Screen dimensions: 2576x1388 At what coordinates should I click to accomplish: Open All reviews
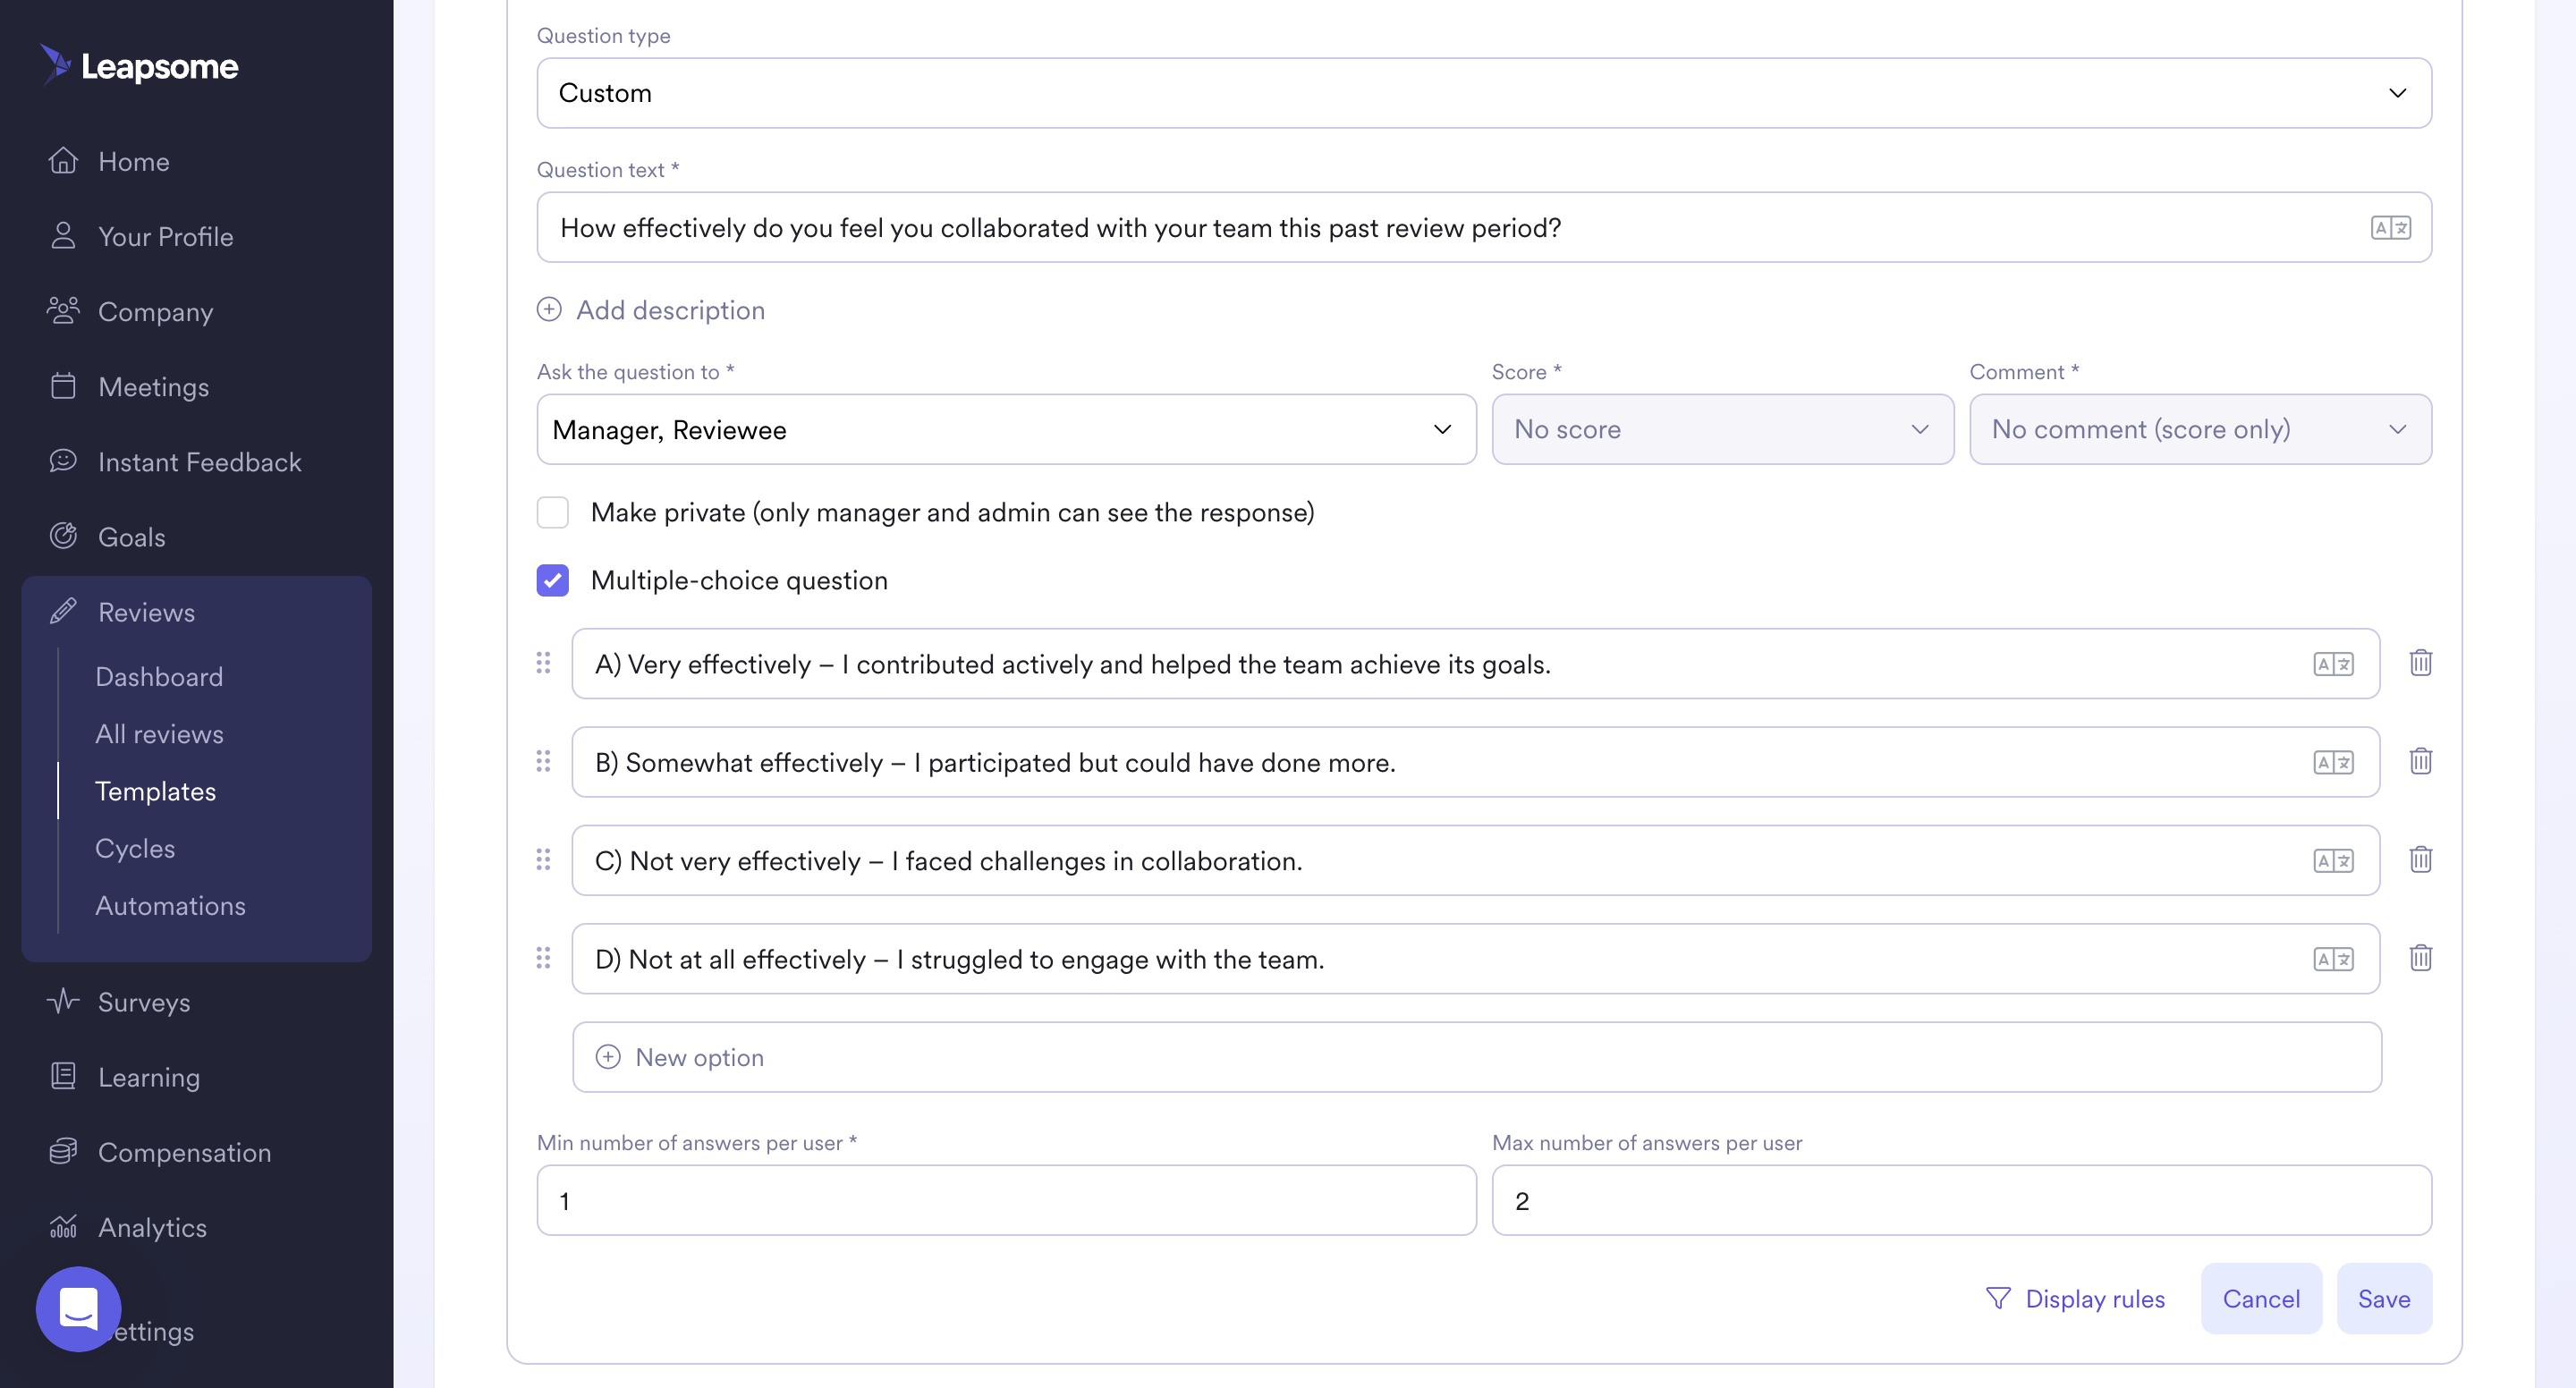point(159,733)
